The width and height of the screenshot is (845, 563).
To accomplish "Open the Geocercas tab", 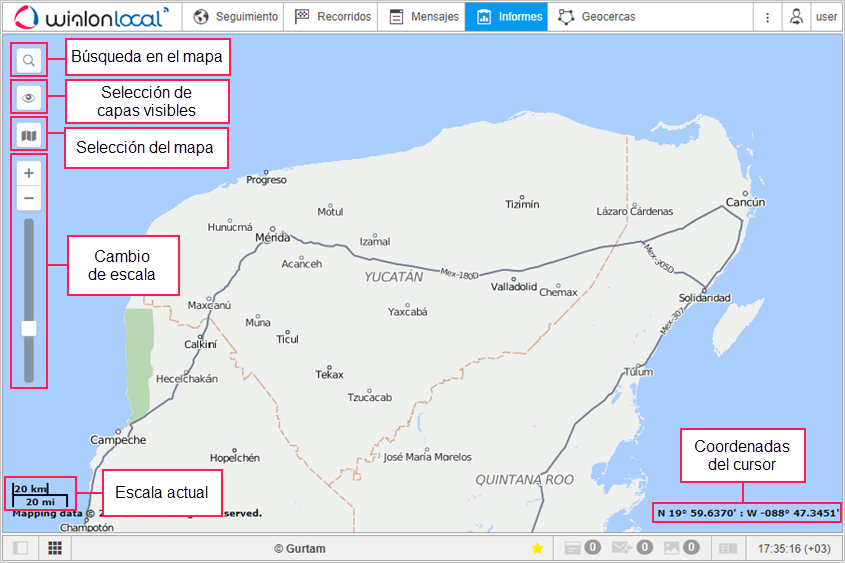I will pyautogui.click(x=597, y=17).
